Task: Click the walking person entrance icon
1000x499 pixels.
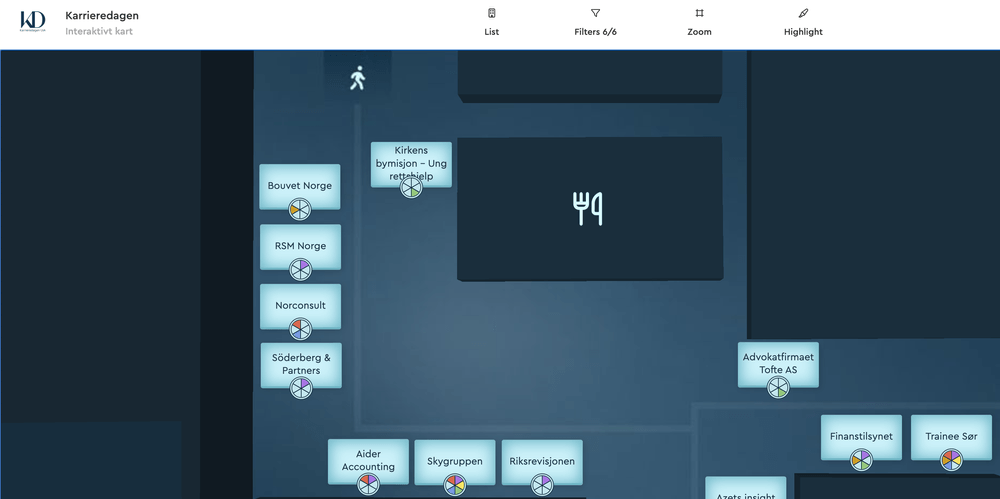Action: [x=357, y=78]
